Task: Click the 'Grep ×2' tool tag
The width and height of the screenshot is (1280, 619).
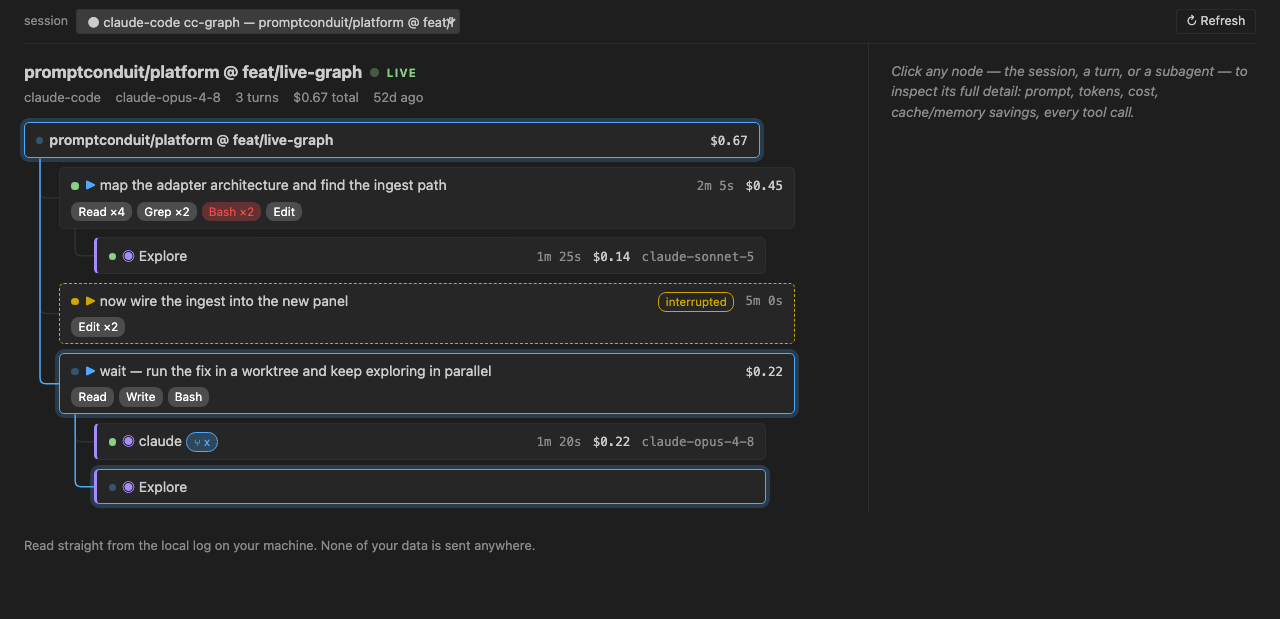Action: pyautogui.click(x=167, y=212)
